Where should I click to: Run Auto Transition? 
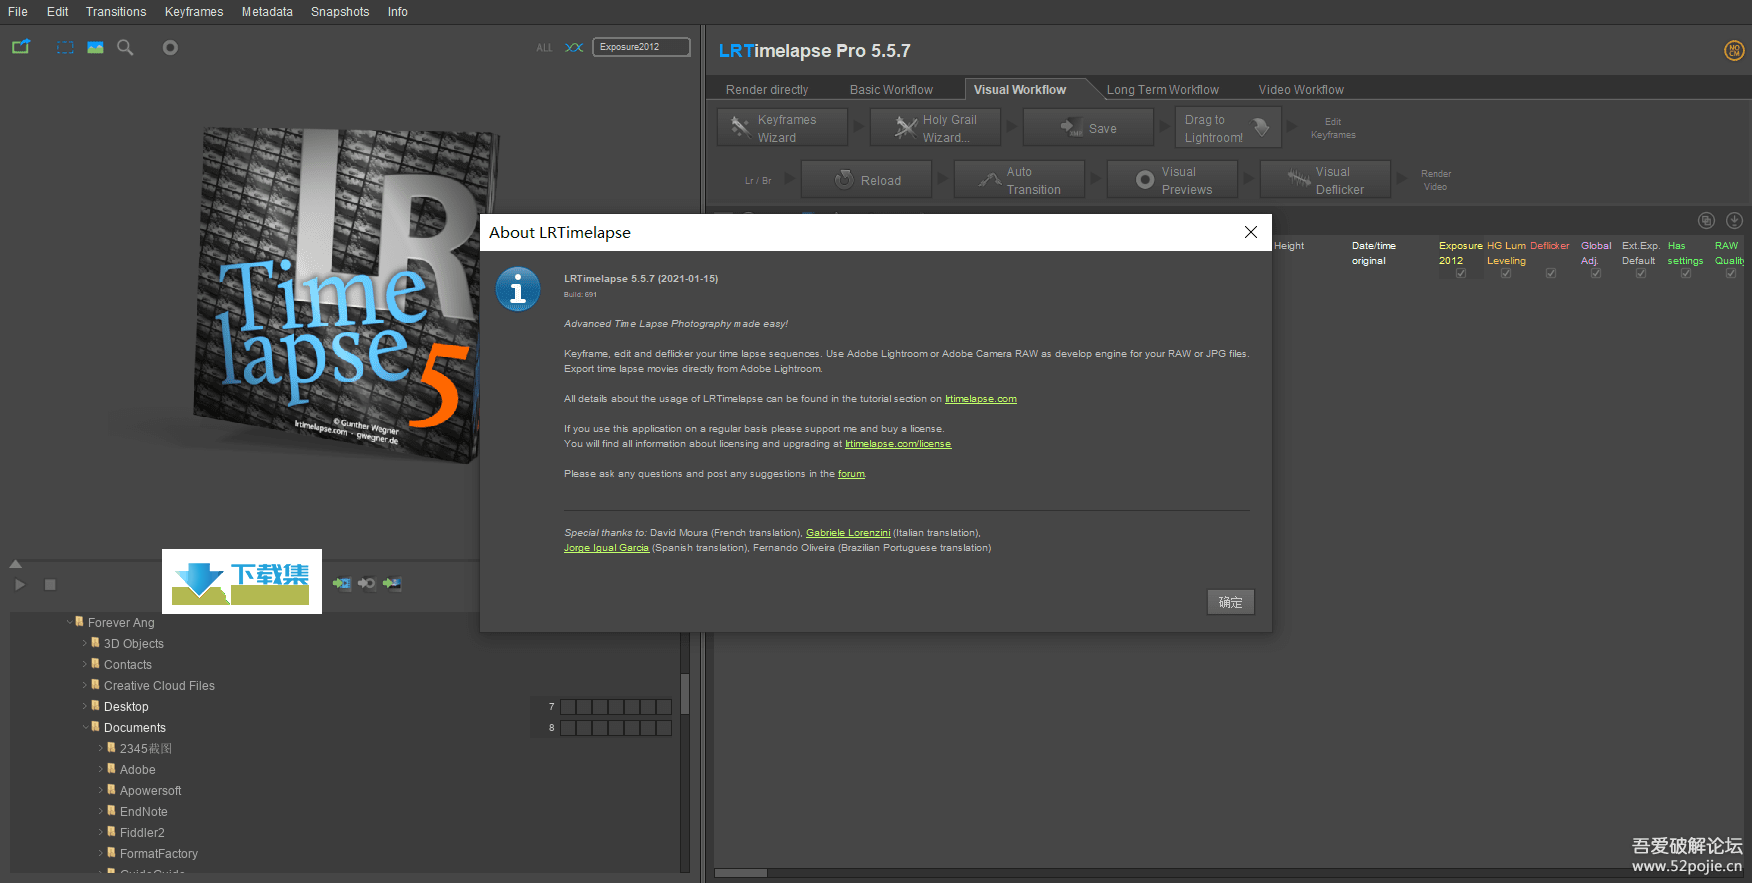(1019, 180)
